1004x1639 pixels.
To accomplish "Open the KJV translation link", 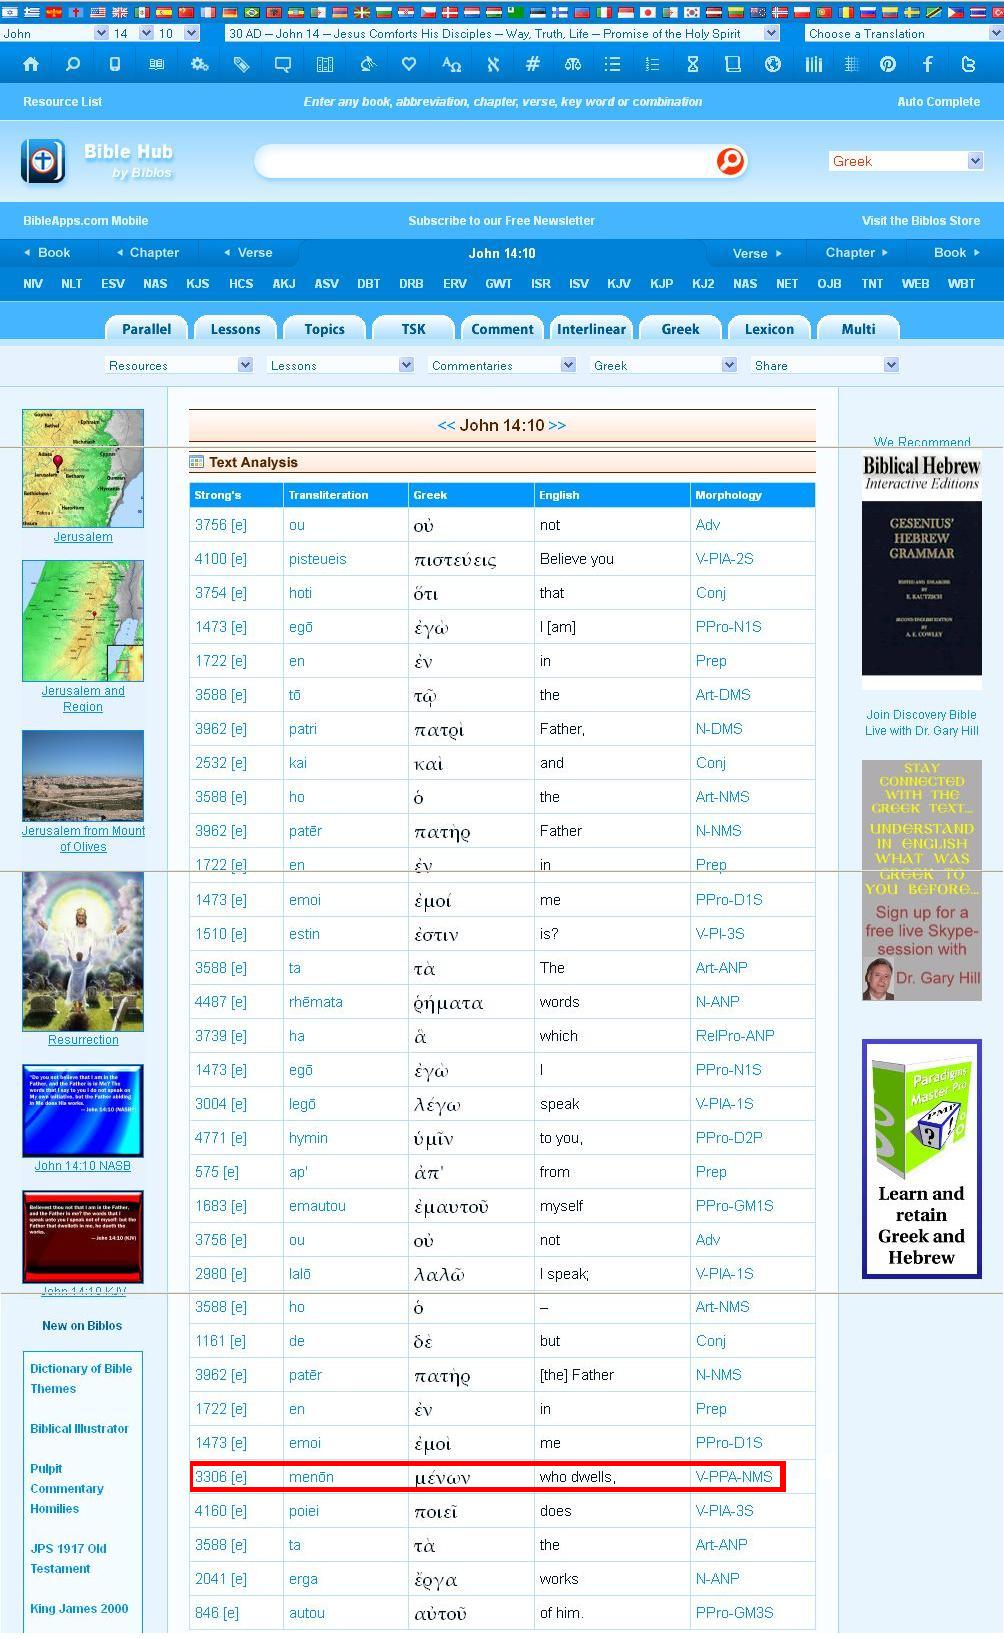I will tap(618, 283).
